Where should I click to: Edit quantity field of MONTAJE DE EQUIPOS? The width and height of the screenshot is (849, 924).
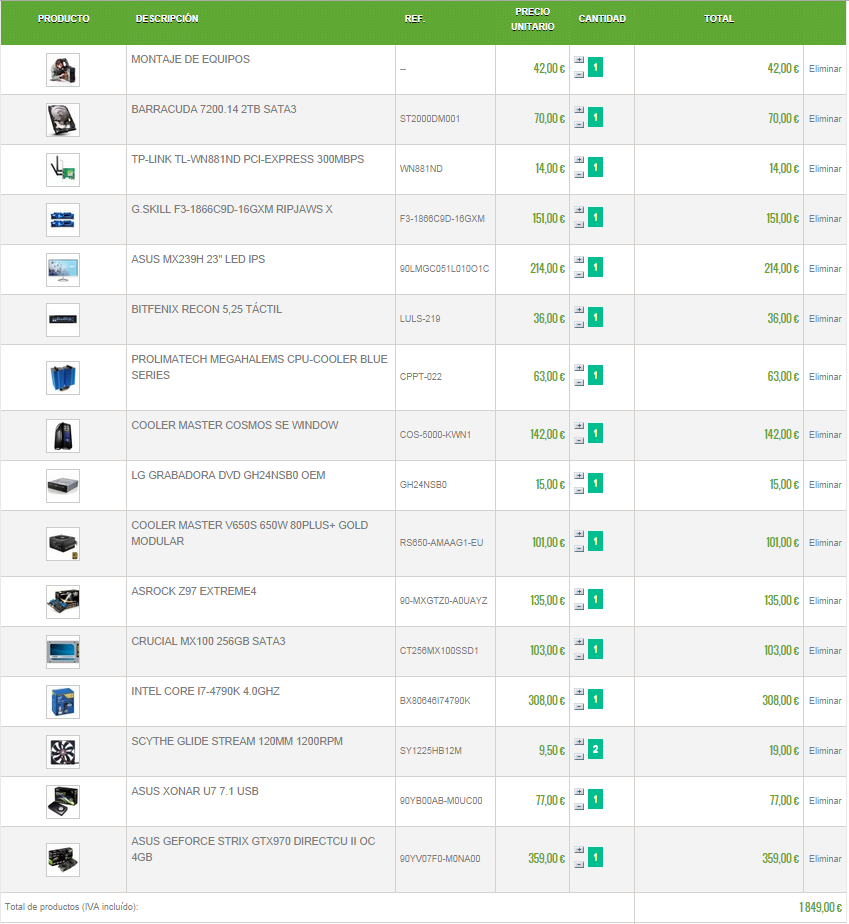click(596, 67)
